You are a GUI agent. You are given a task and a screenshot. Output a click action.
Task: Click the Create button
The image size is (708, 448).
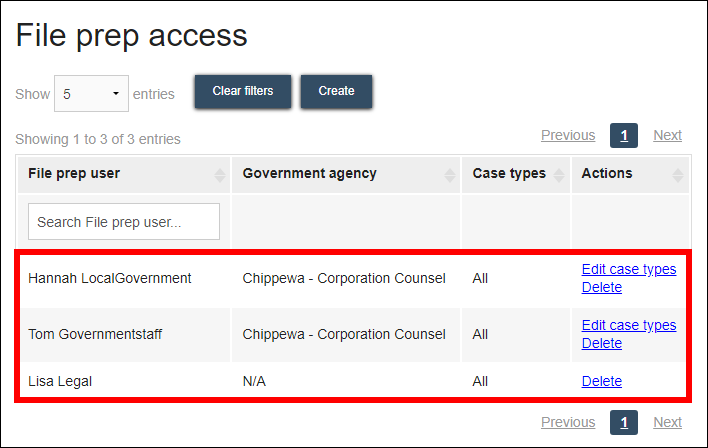[336, 91]
